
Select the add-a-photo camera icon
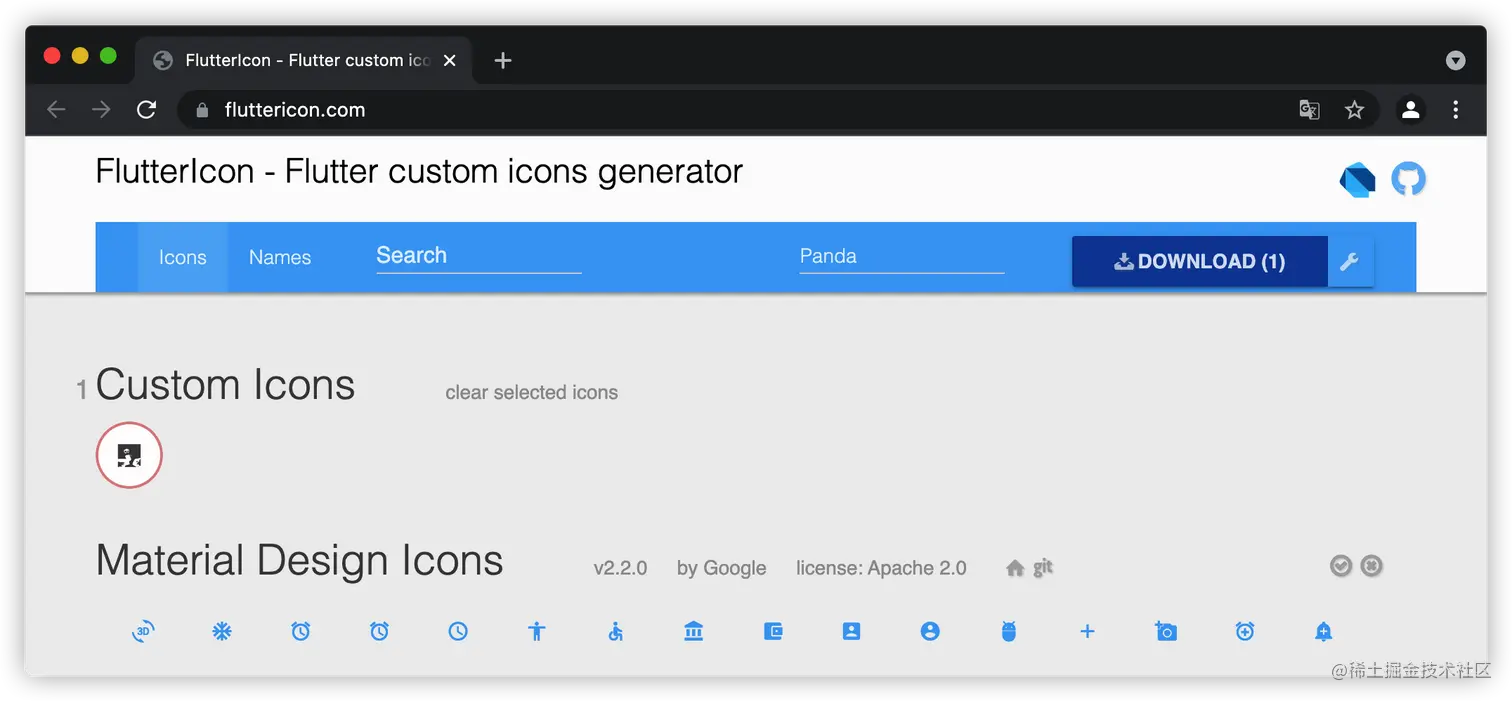pos(1166,631)
